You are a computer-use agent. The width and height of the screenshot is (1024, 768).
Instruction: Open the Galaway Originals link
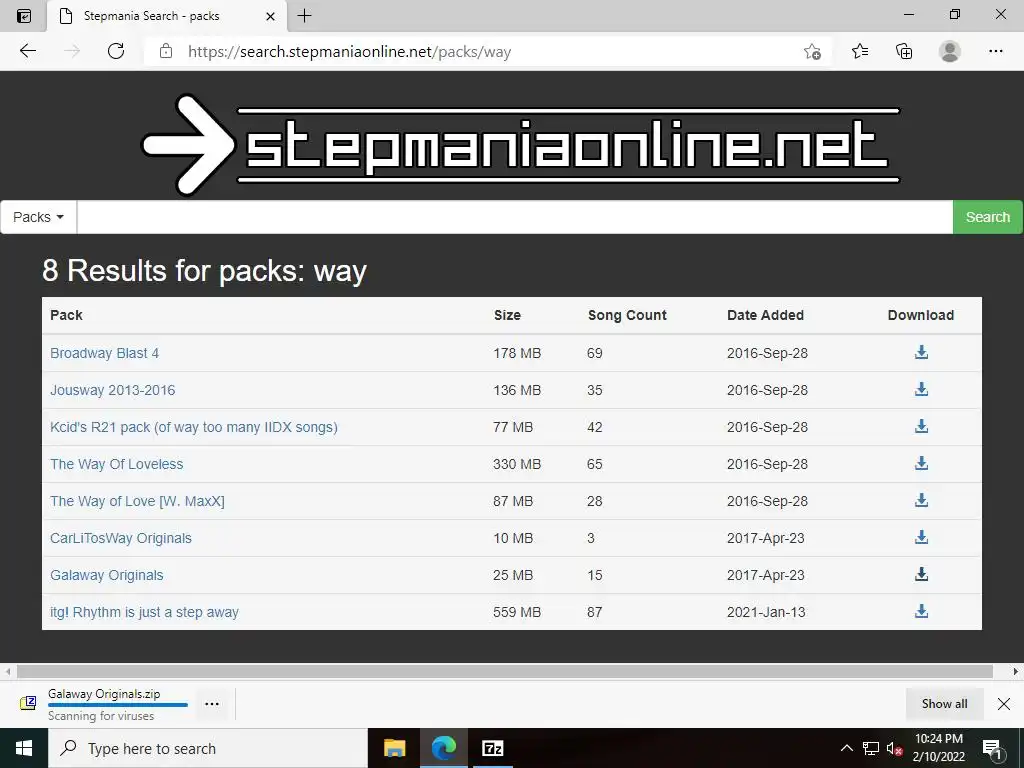pos(106,575)
